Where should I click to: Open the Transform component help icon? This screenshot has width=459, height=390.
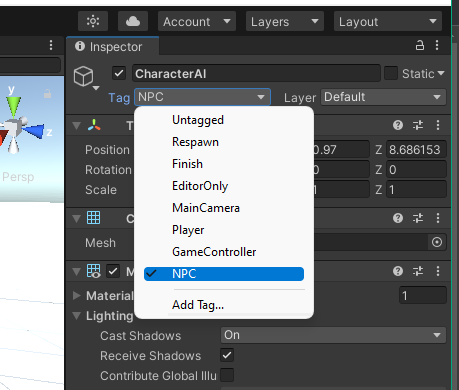click(398, 125)
